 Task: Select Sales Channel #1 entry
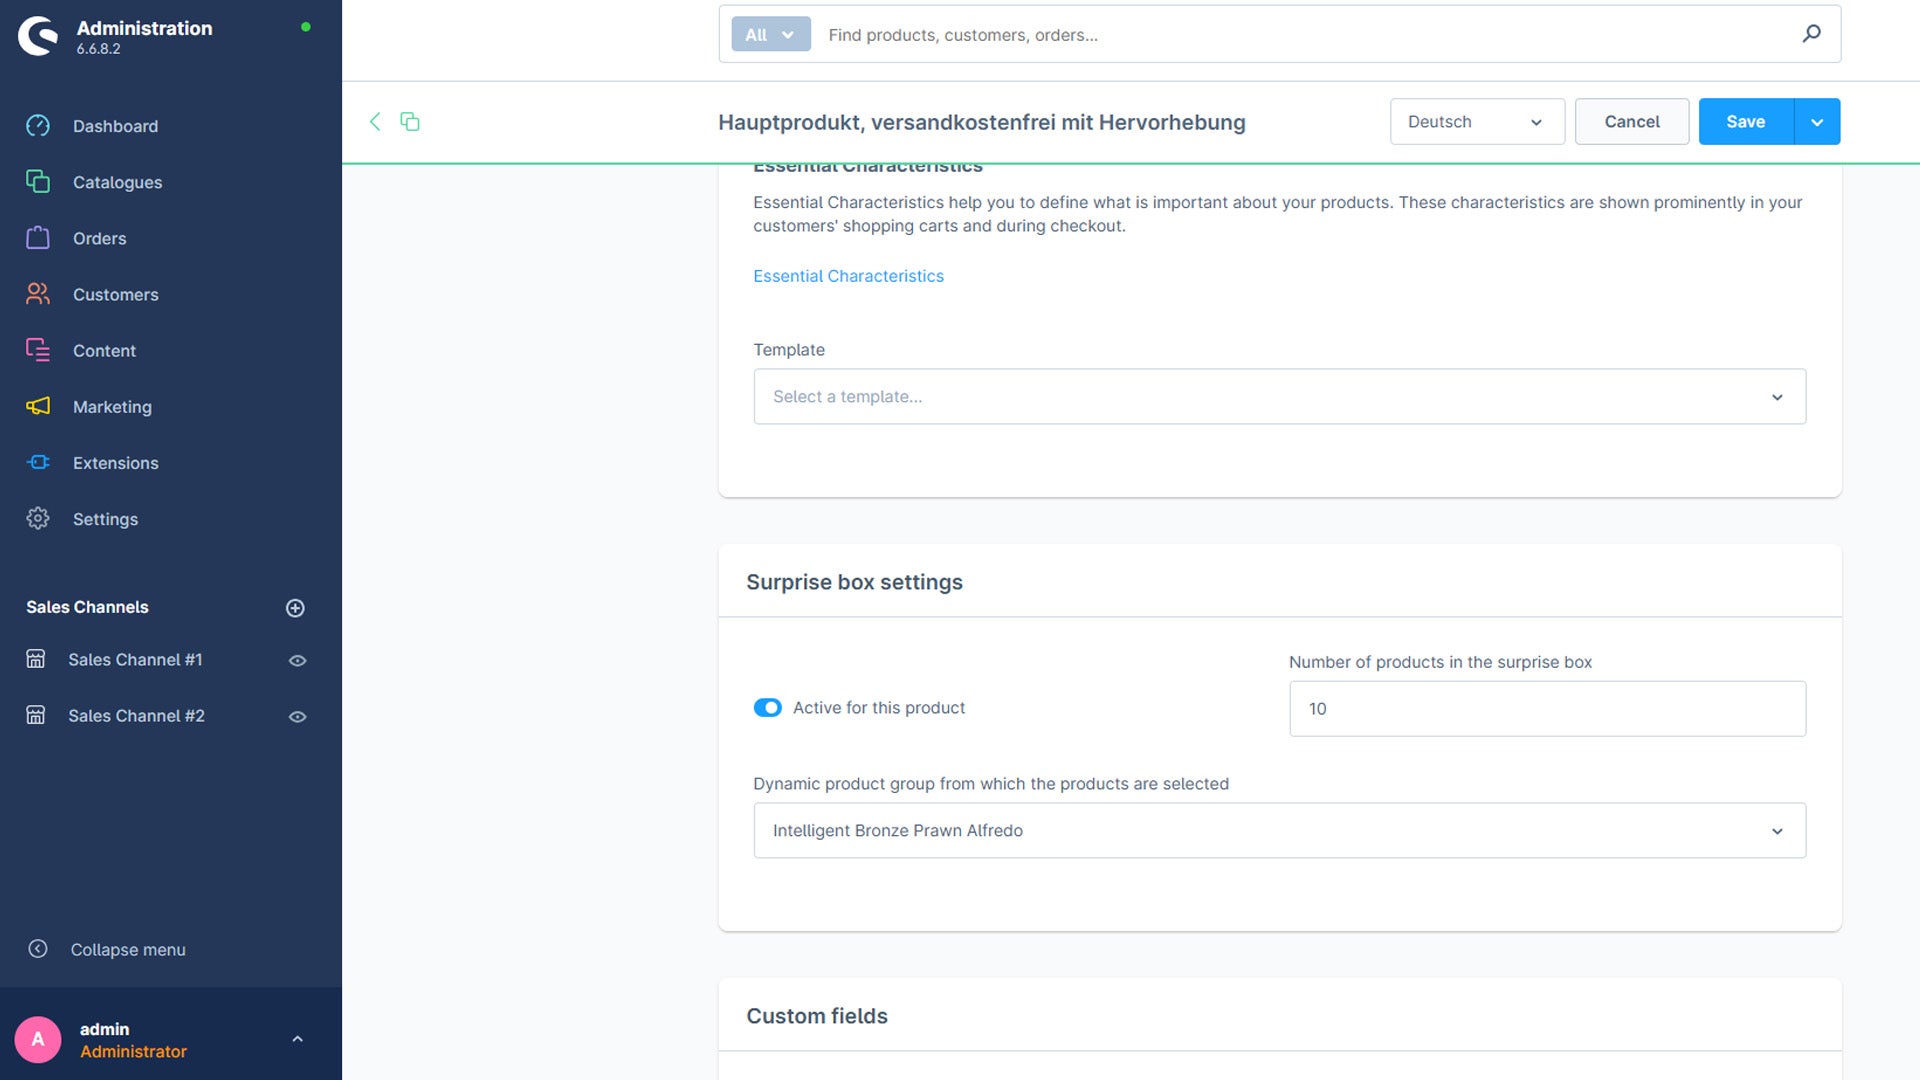click(135, 660)
